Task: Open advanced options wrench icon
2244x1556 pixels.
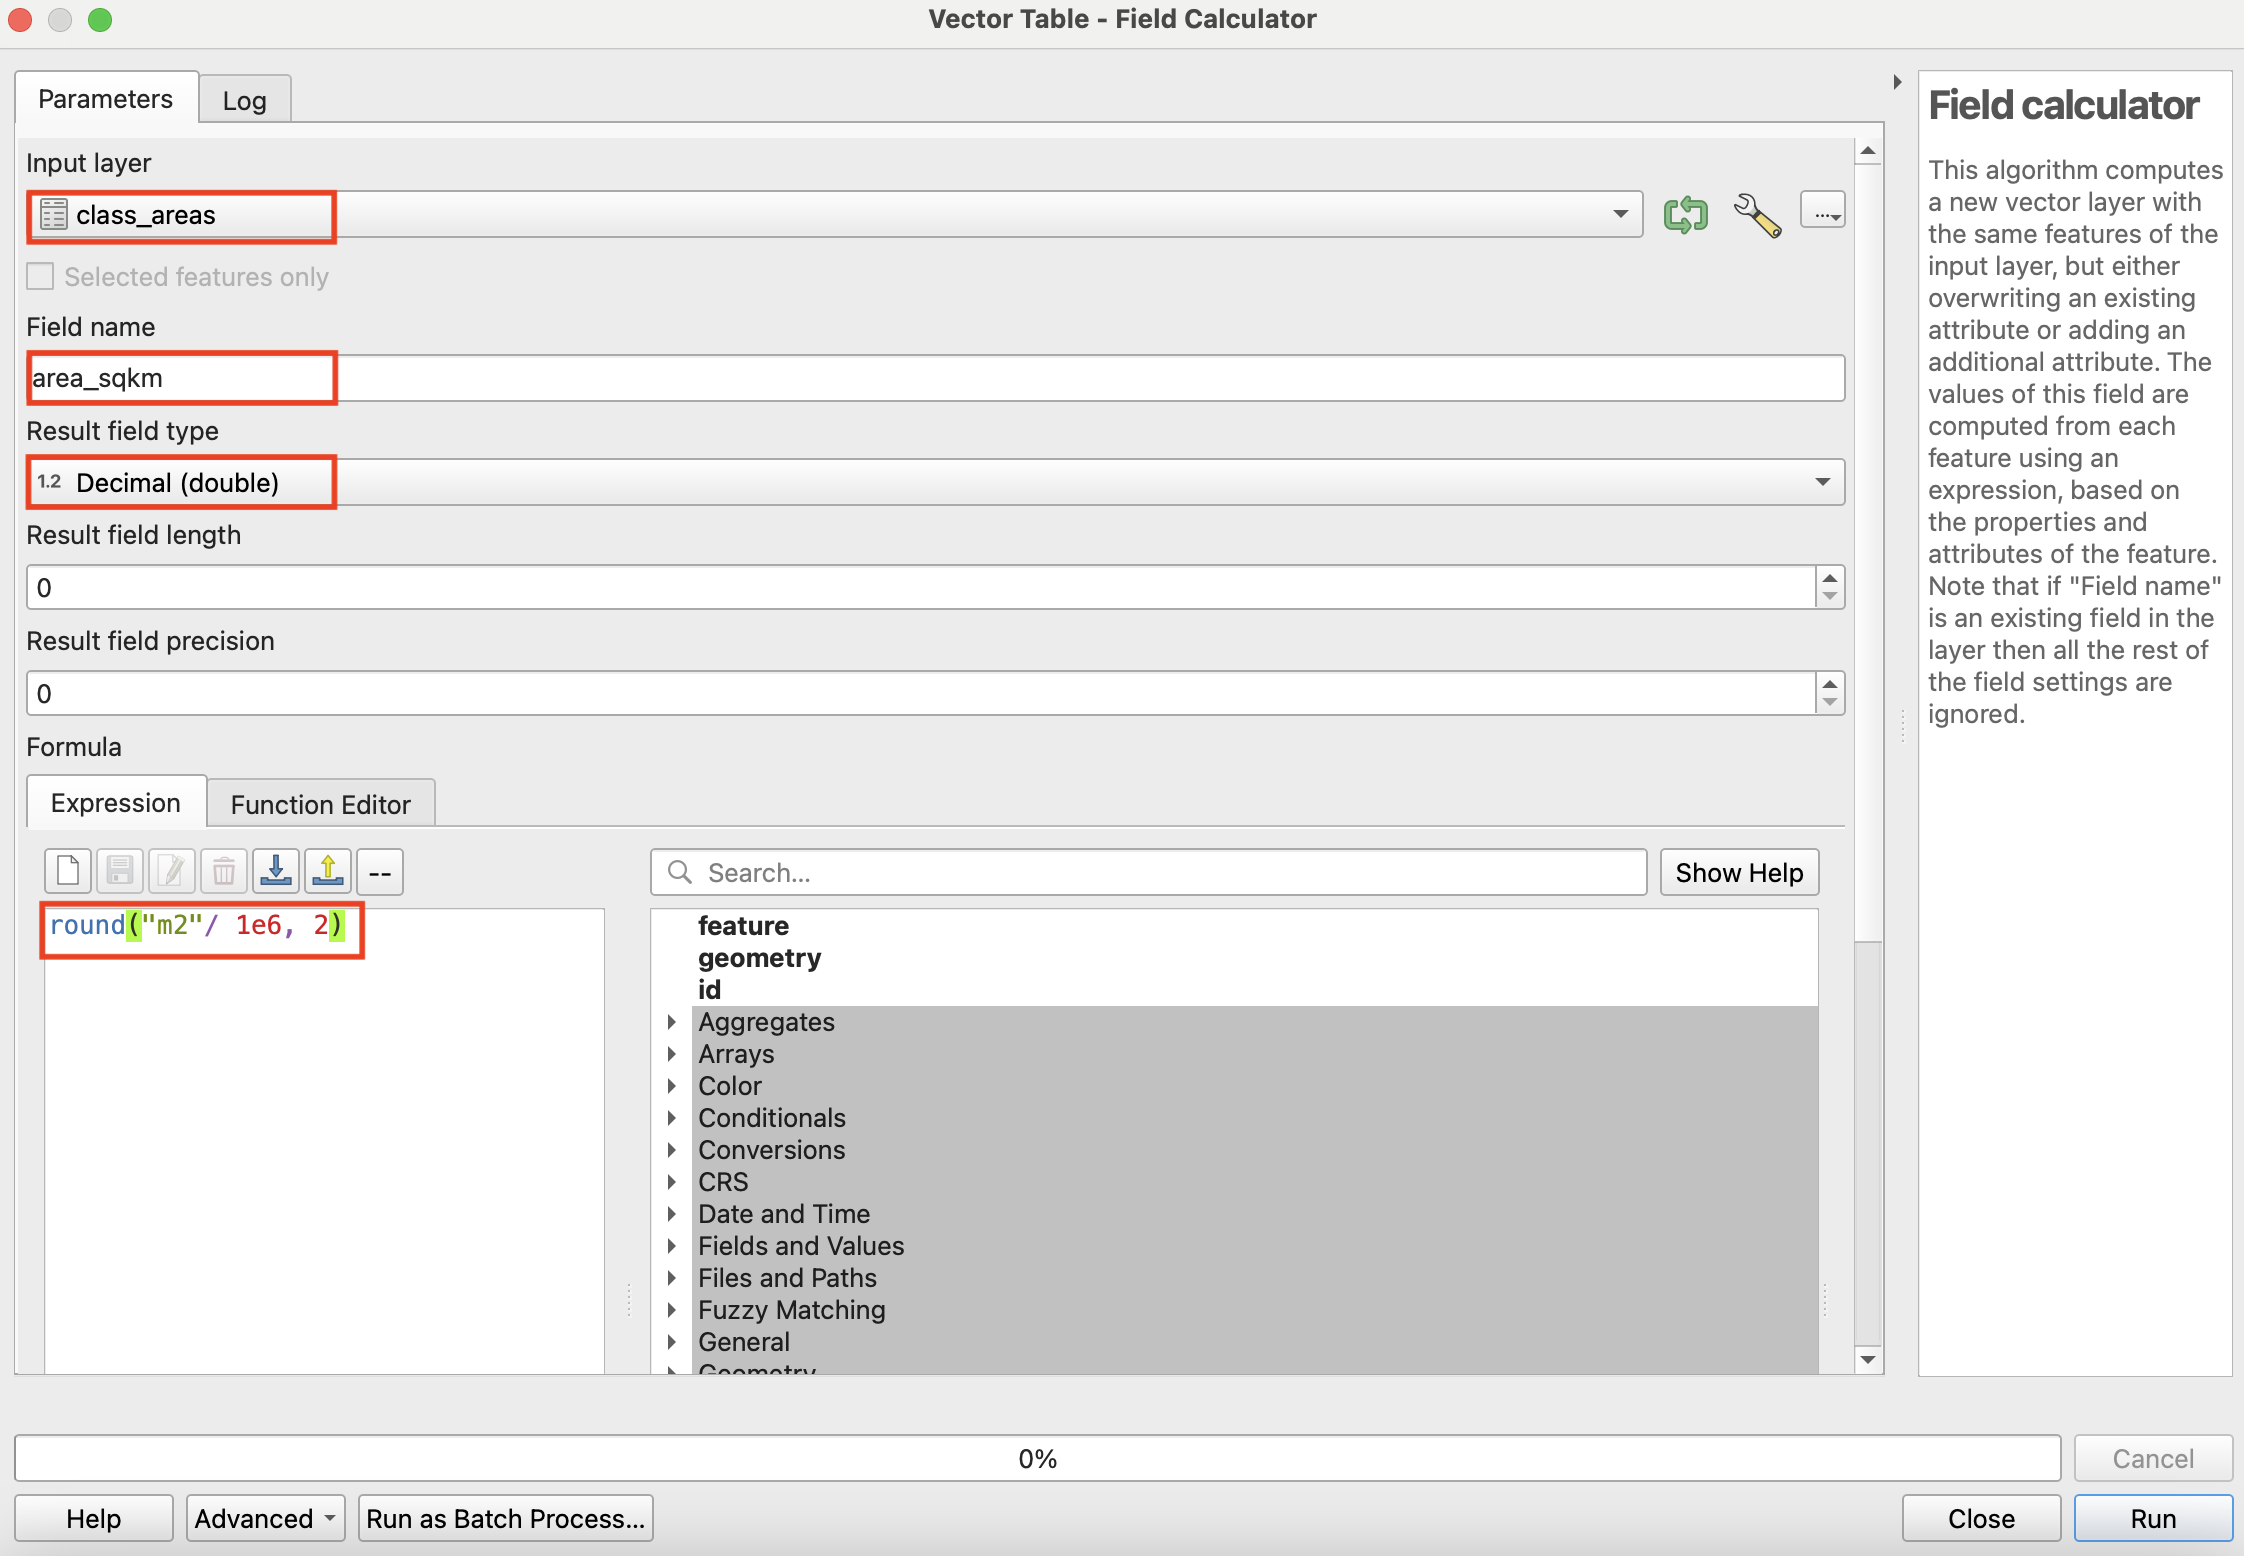Action: tap(1756, 215)
